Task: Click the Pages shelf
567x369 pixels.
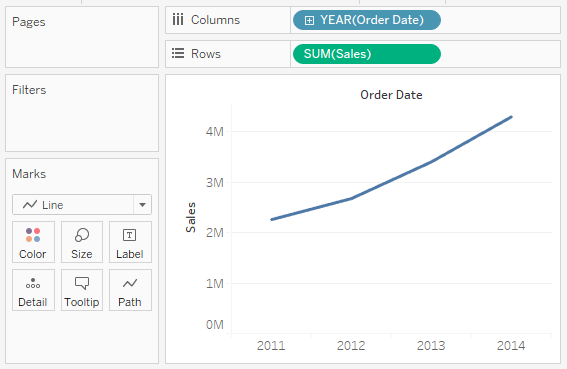Action: (x=82, y=37)
